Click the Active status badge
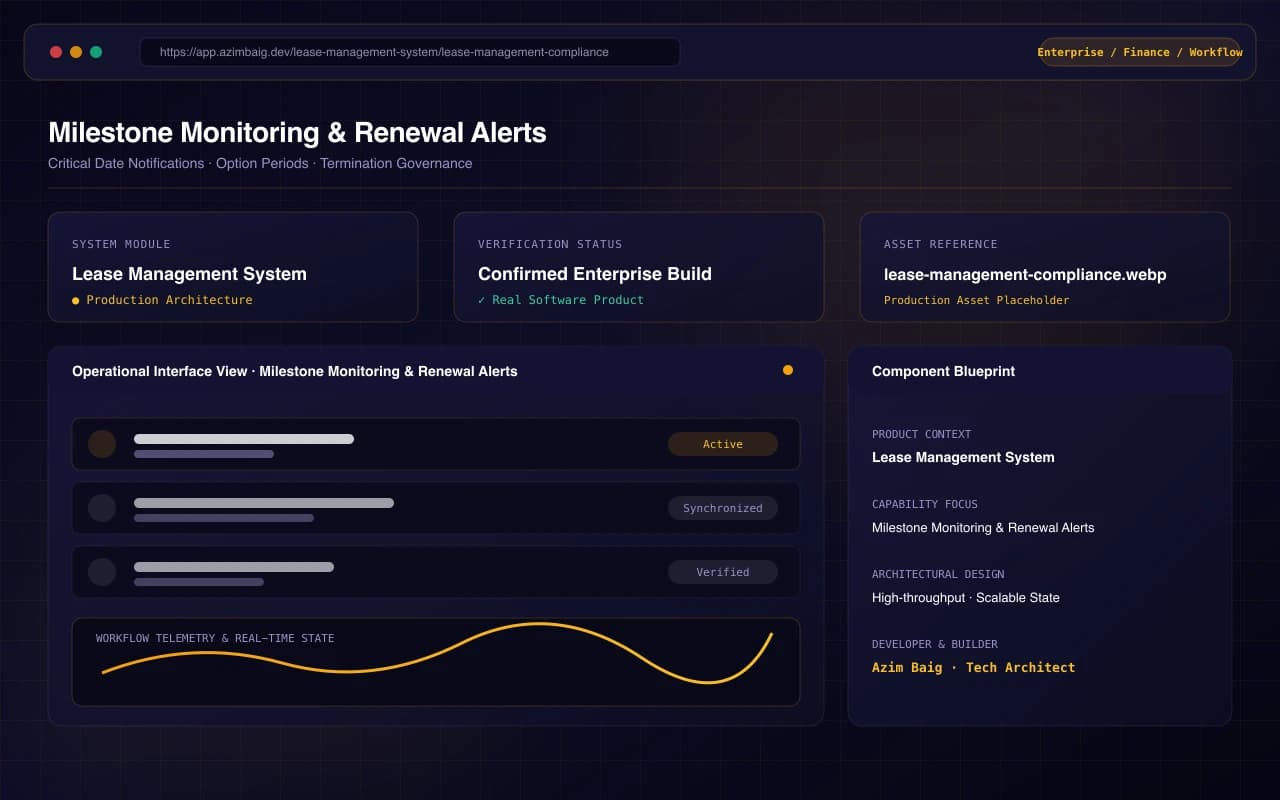Screen dimensions: 1280x800 tap(723, 444)
